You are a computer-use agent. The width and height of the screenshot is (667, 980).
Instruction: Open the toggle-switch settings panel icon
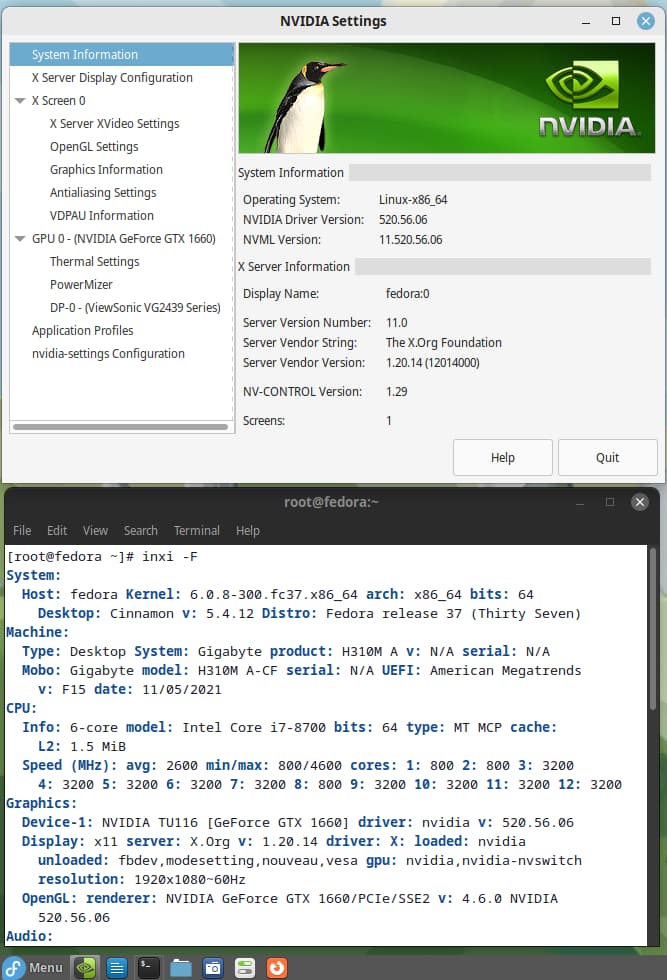click(244, 968)
